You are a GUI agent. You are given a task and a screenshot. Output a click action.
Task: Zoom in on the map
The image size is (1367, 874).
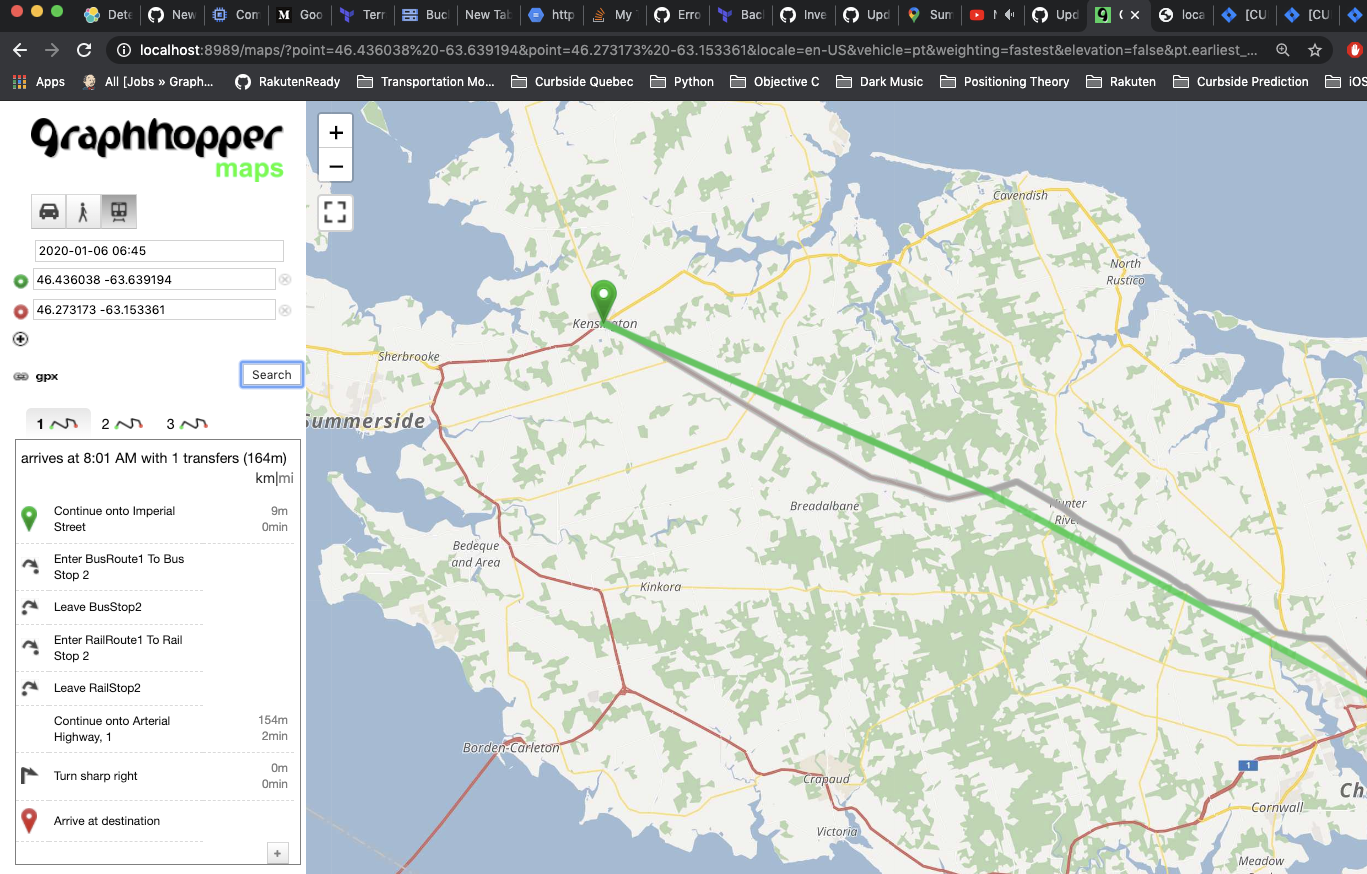[x=335, y=130]
